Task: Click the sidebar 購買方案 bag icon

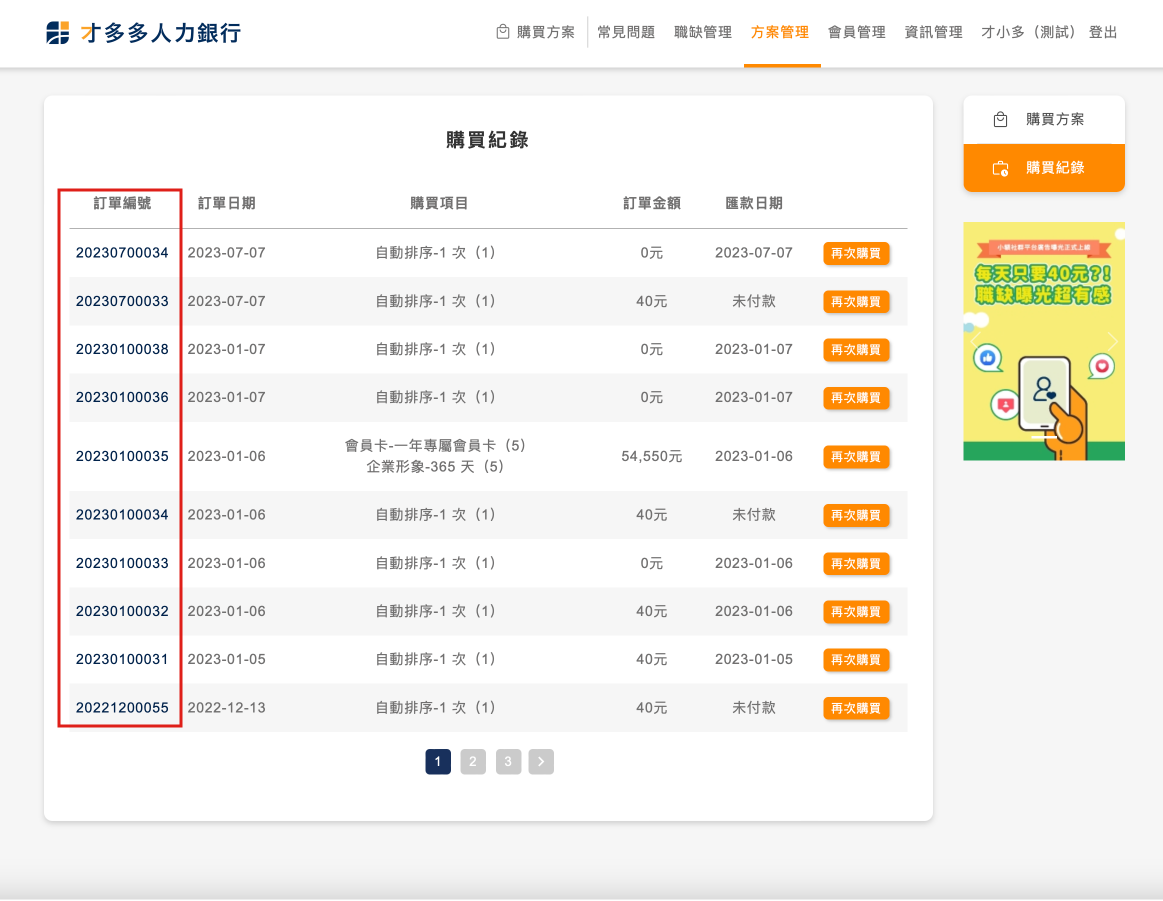Action: pyautogui.click(x=1000, y=120)
